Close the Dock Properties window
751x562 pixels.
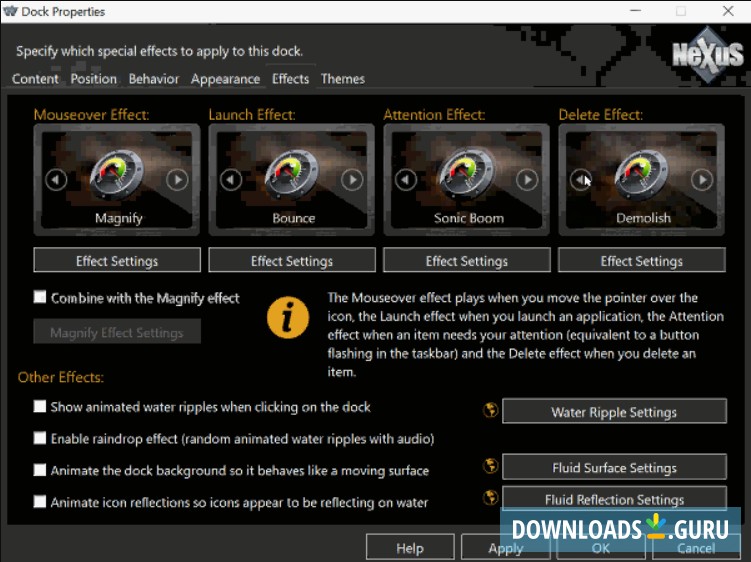[x=728, y=11]
